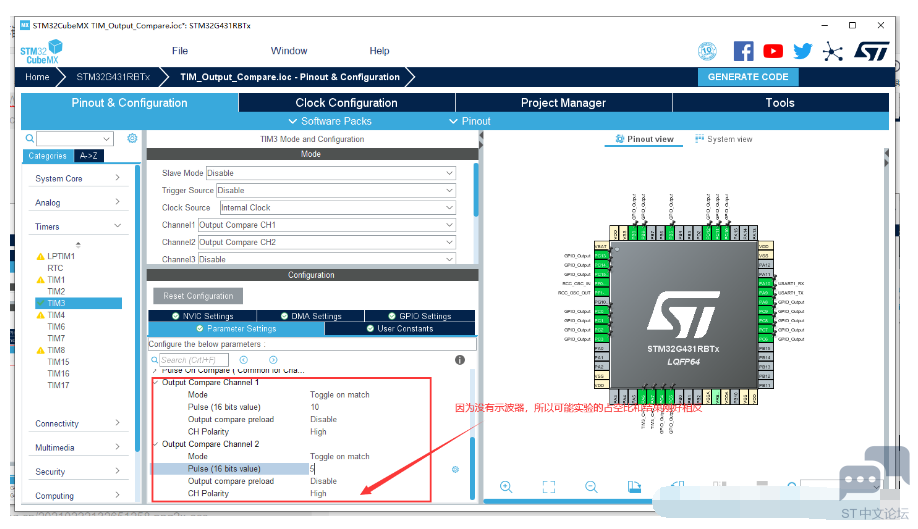Go to next search result arrow

(273, 360)
